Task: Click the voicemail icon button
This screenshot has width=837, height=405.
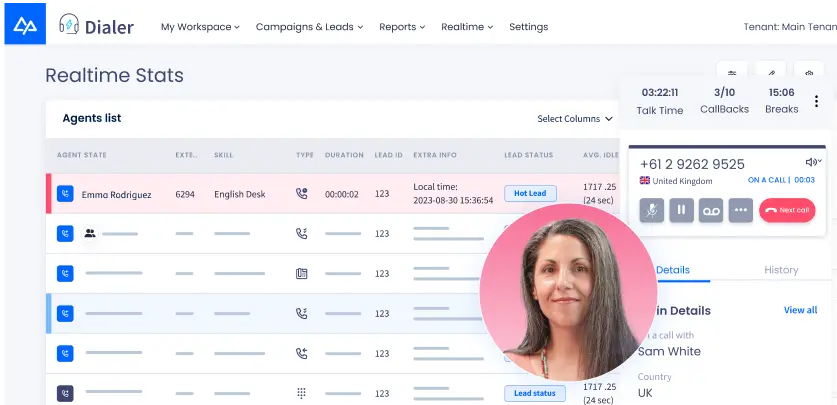Action: click(x=711, y=210)
